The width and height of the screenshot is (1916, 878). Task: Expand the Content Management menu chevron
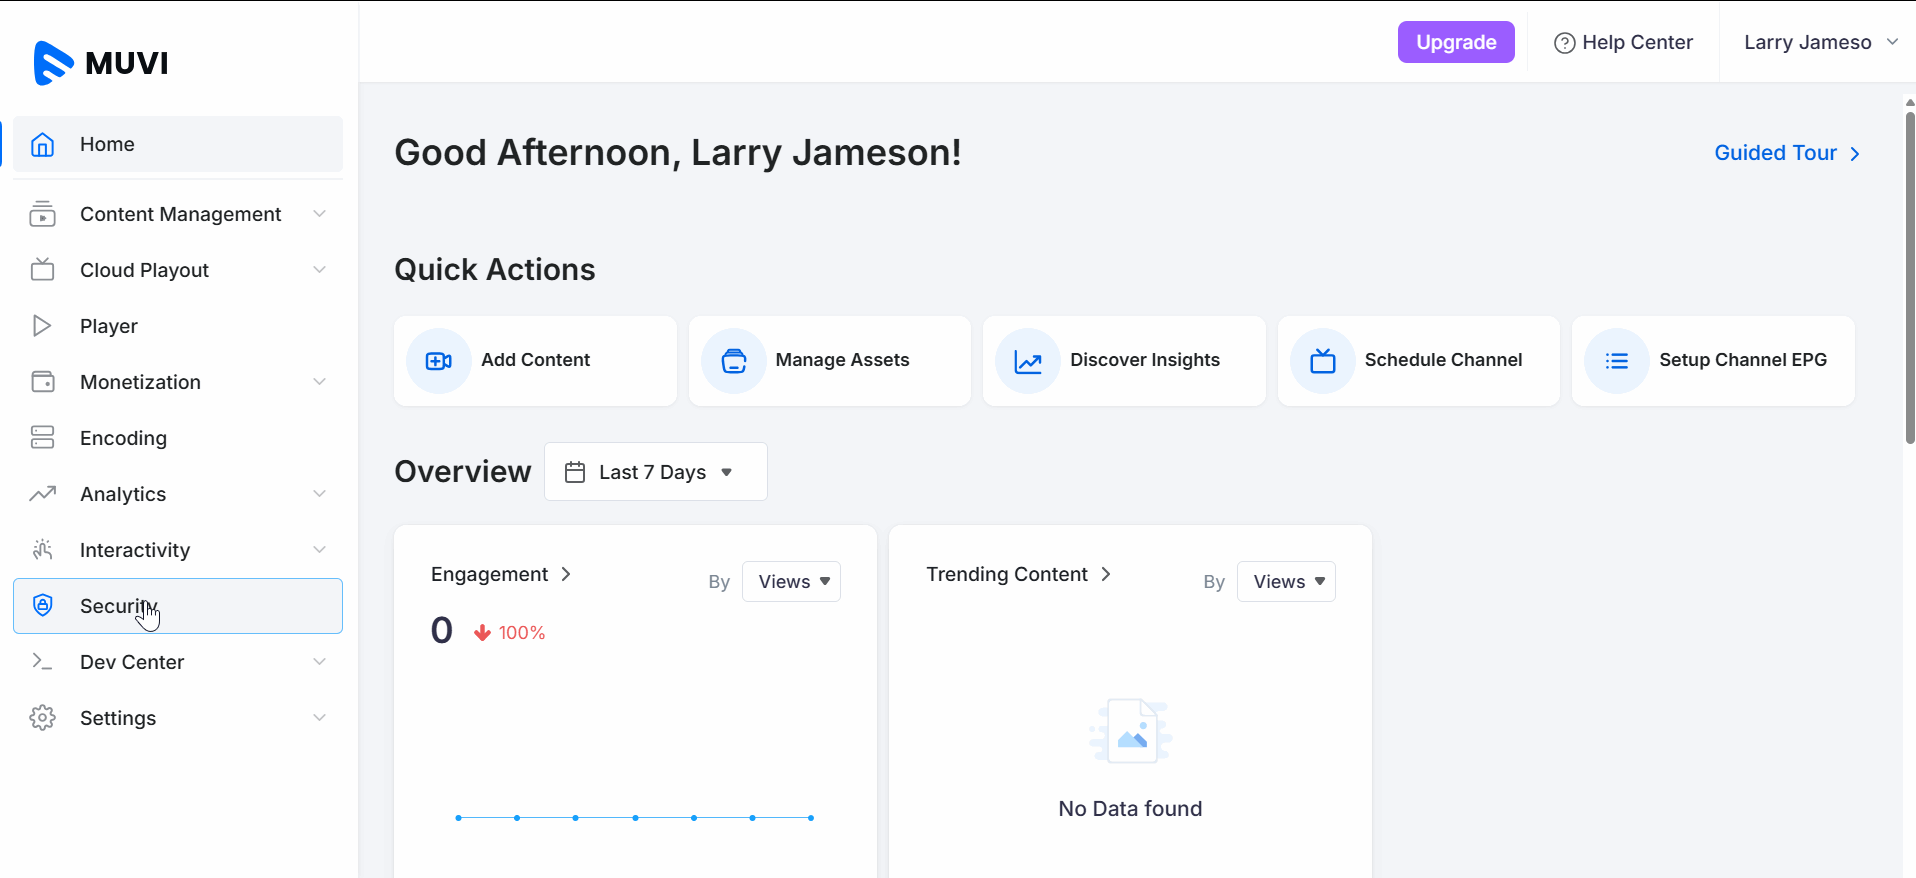click(319, 214)
